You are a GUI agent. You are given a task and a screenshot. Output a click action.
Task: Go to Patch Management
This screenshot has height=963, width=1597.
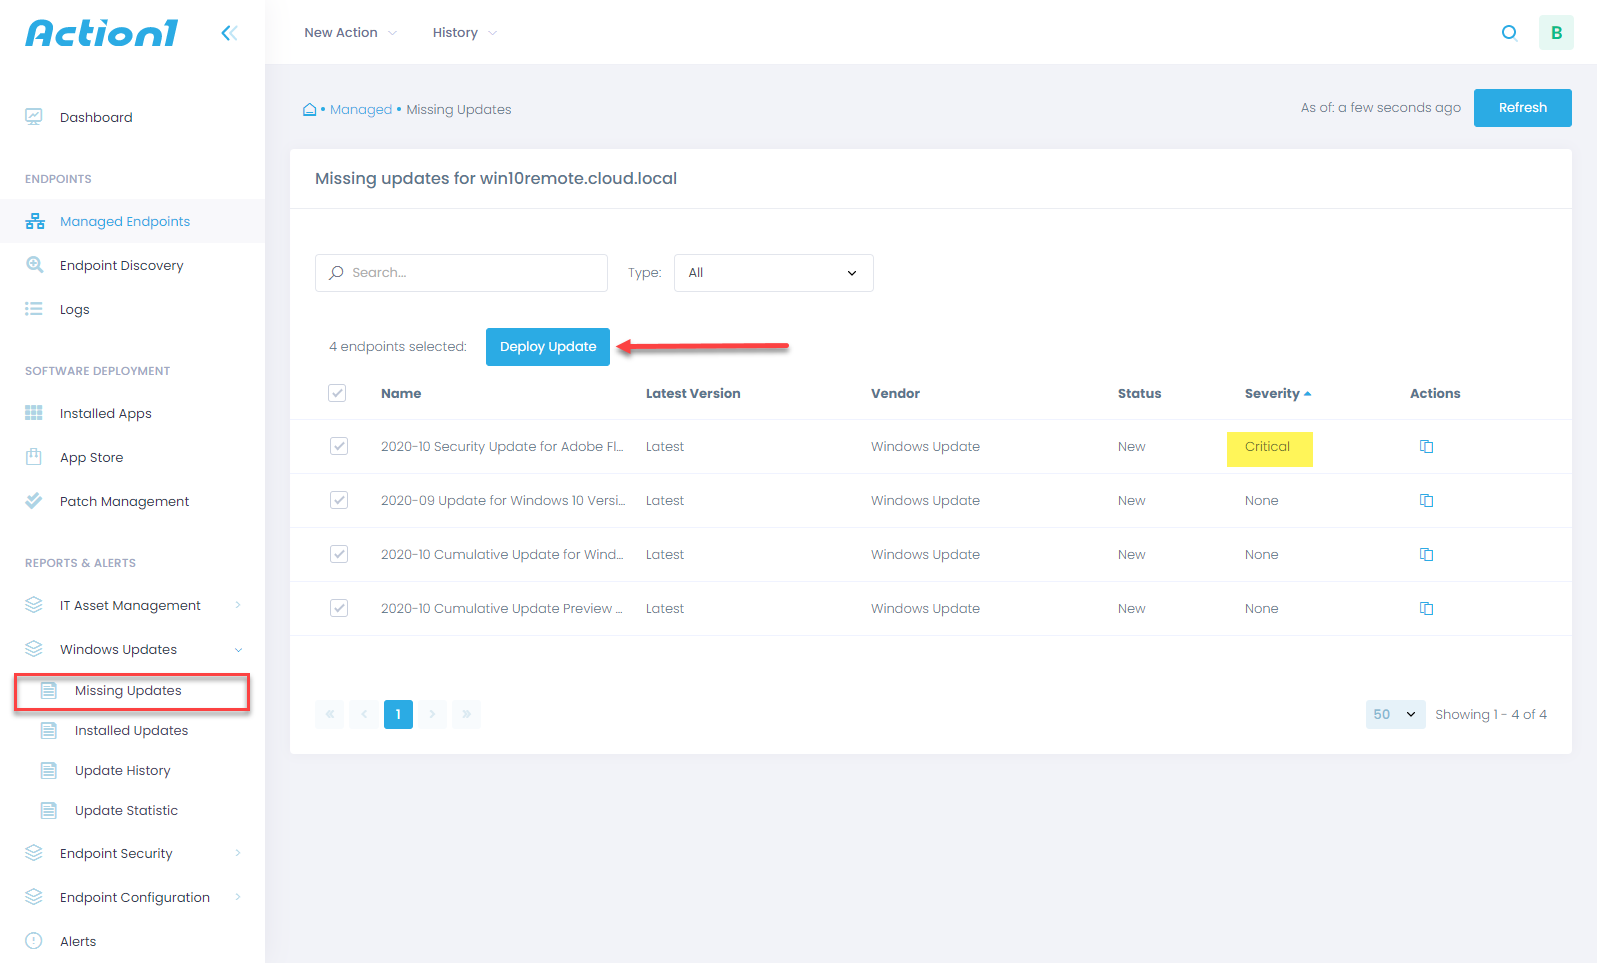click(x=124, y=501)
